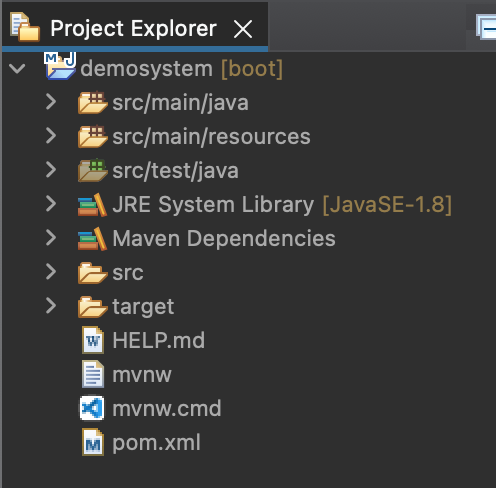The height and width of the screenshot is (488, 496).
Task: Click pom.xml Maven file icon
Action: point(93,442)
